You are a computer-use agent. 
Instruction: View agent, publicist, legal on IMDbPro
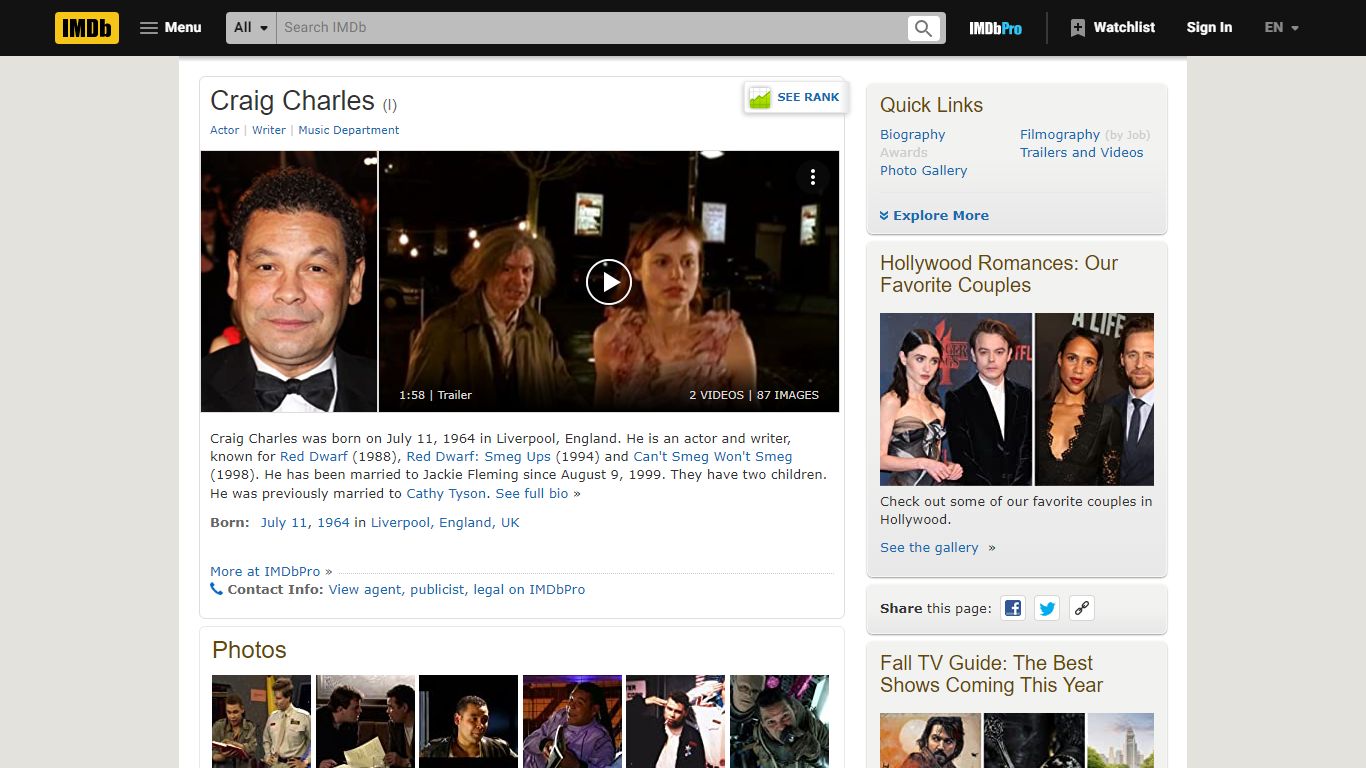coord(457,589)
